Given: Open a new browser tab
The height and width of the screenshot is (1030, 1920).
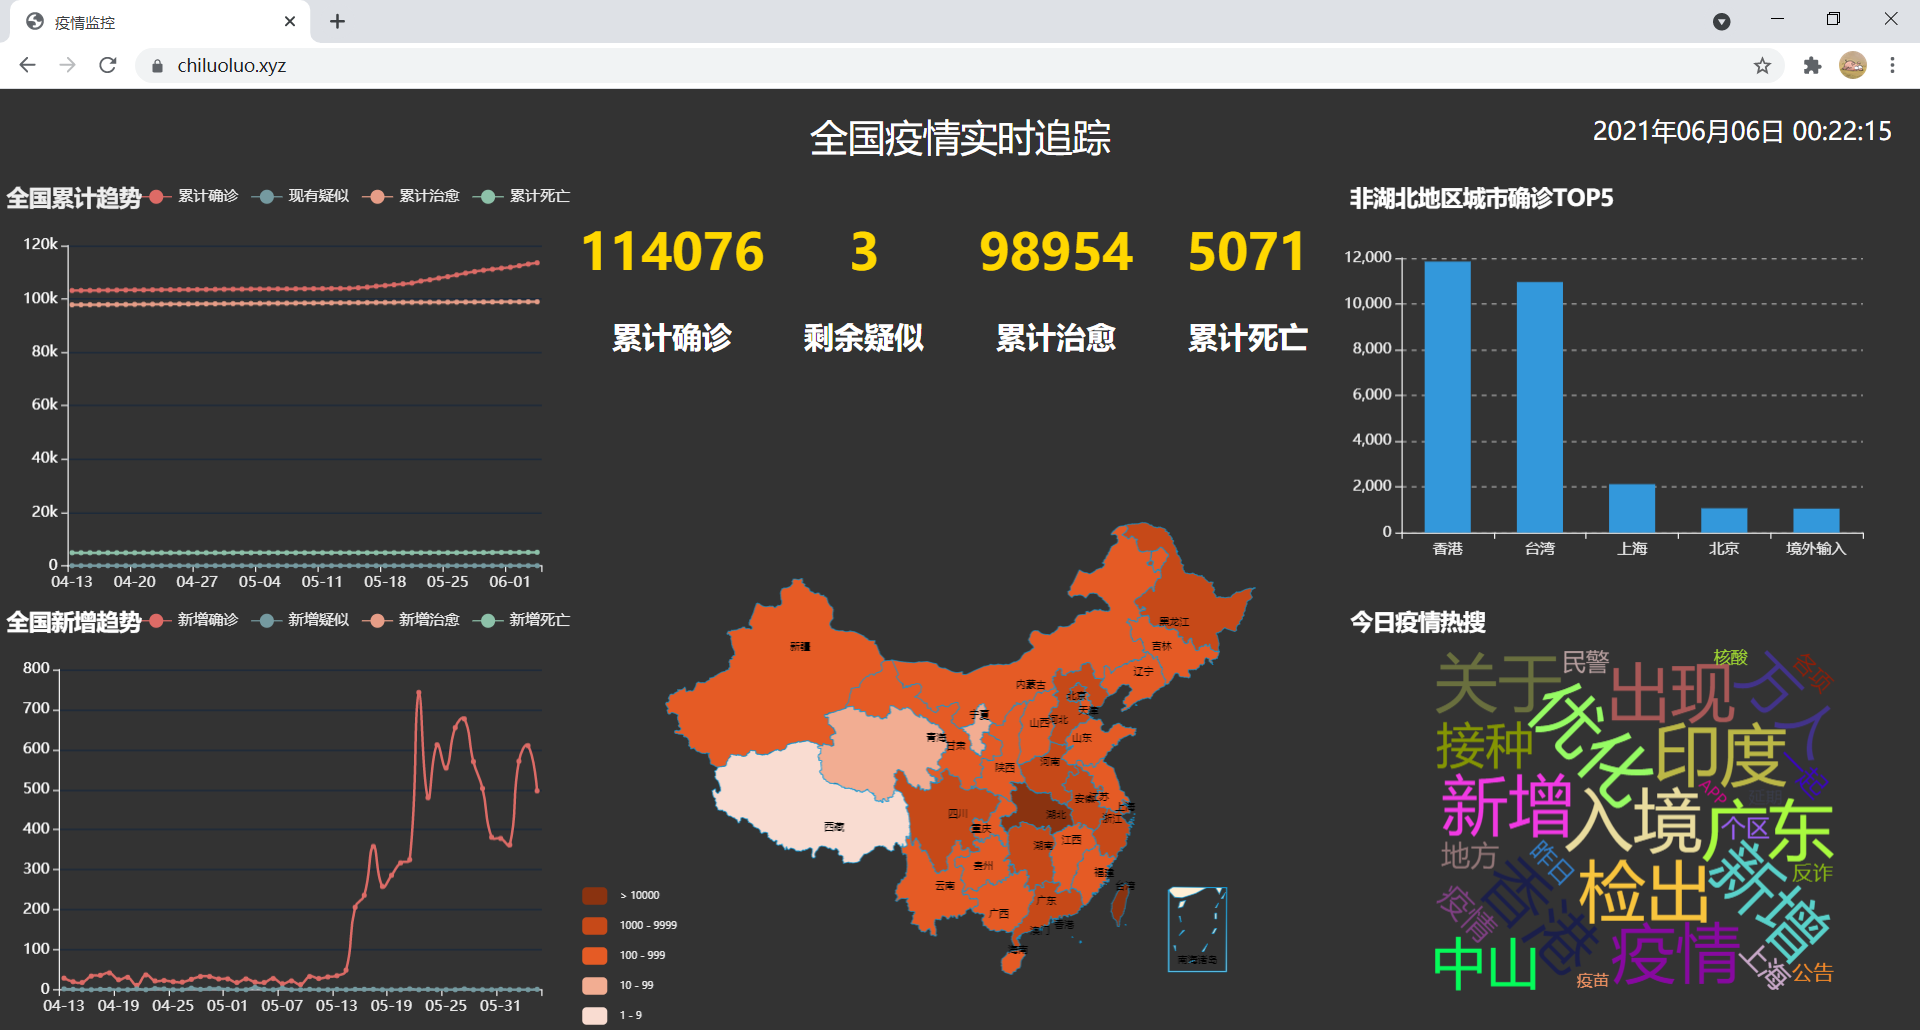Looking at the screenshot, I should coord(338,21).
